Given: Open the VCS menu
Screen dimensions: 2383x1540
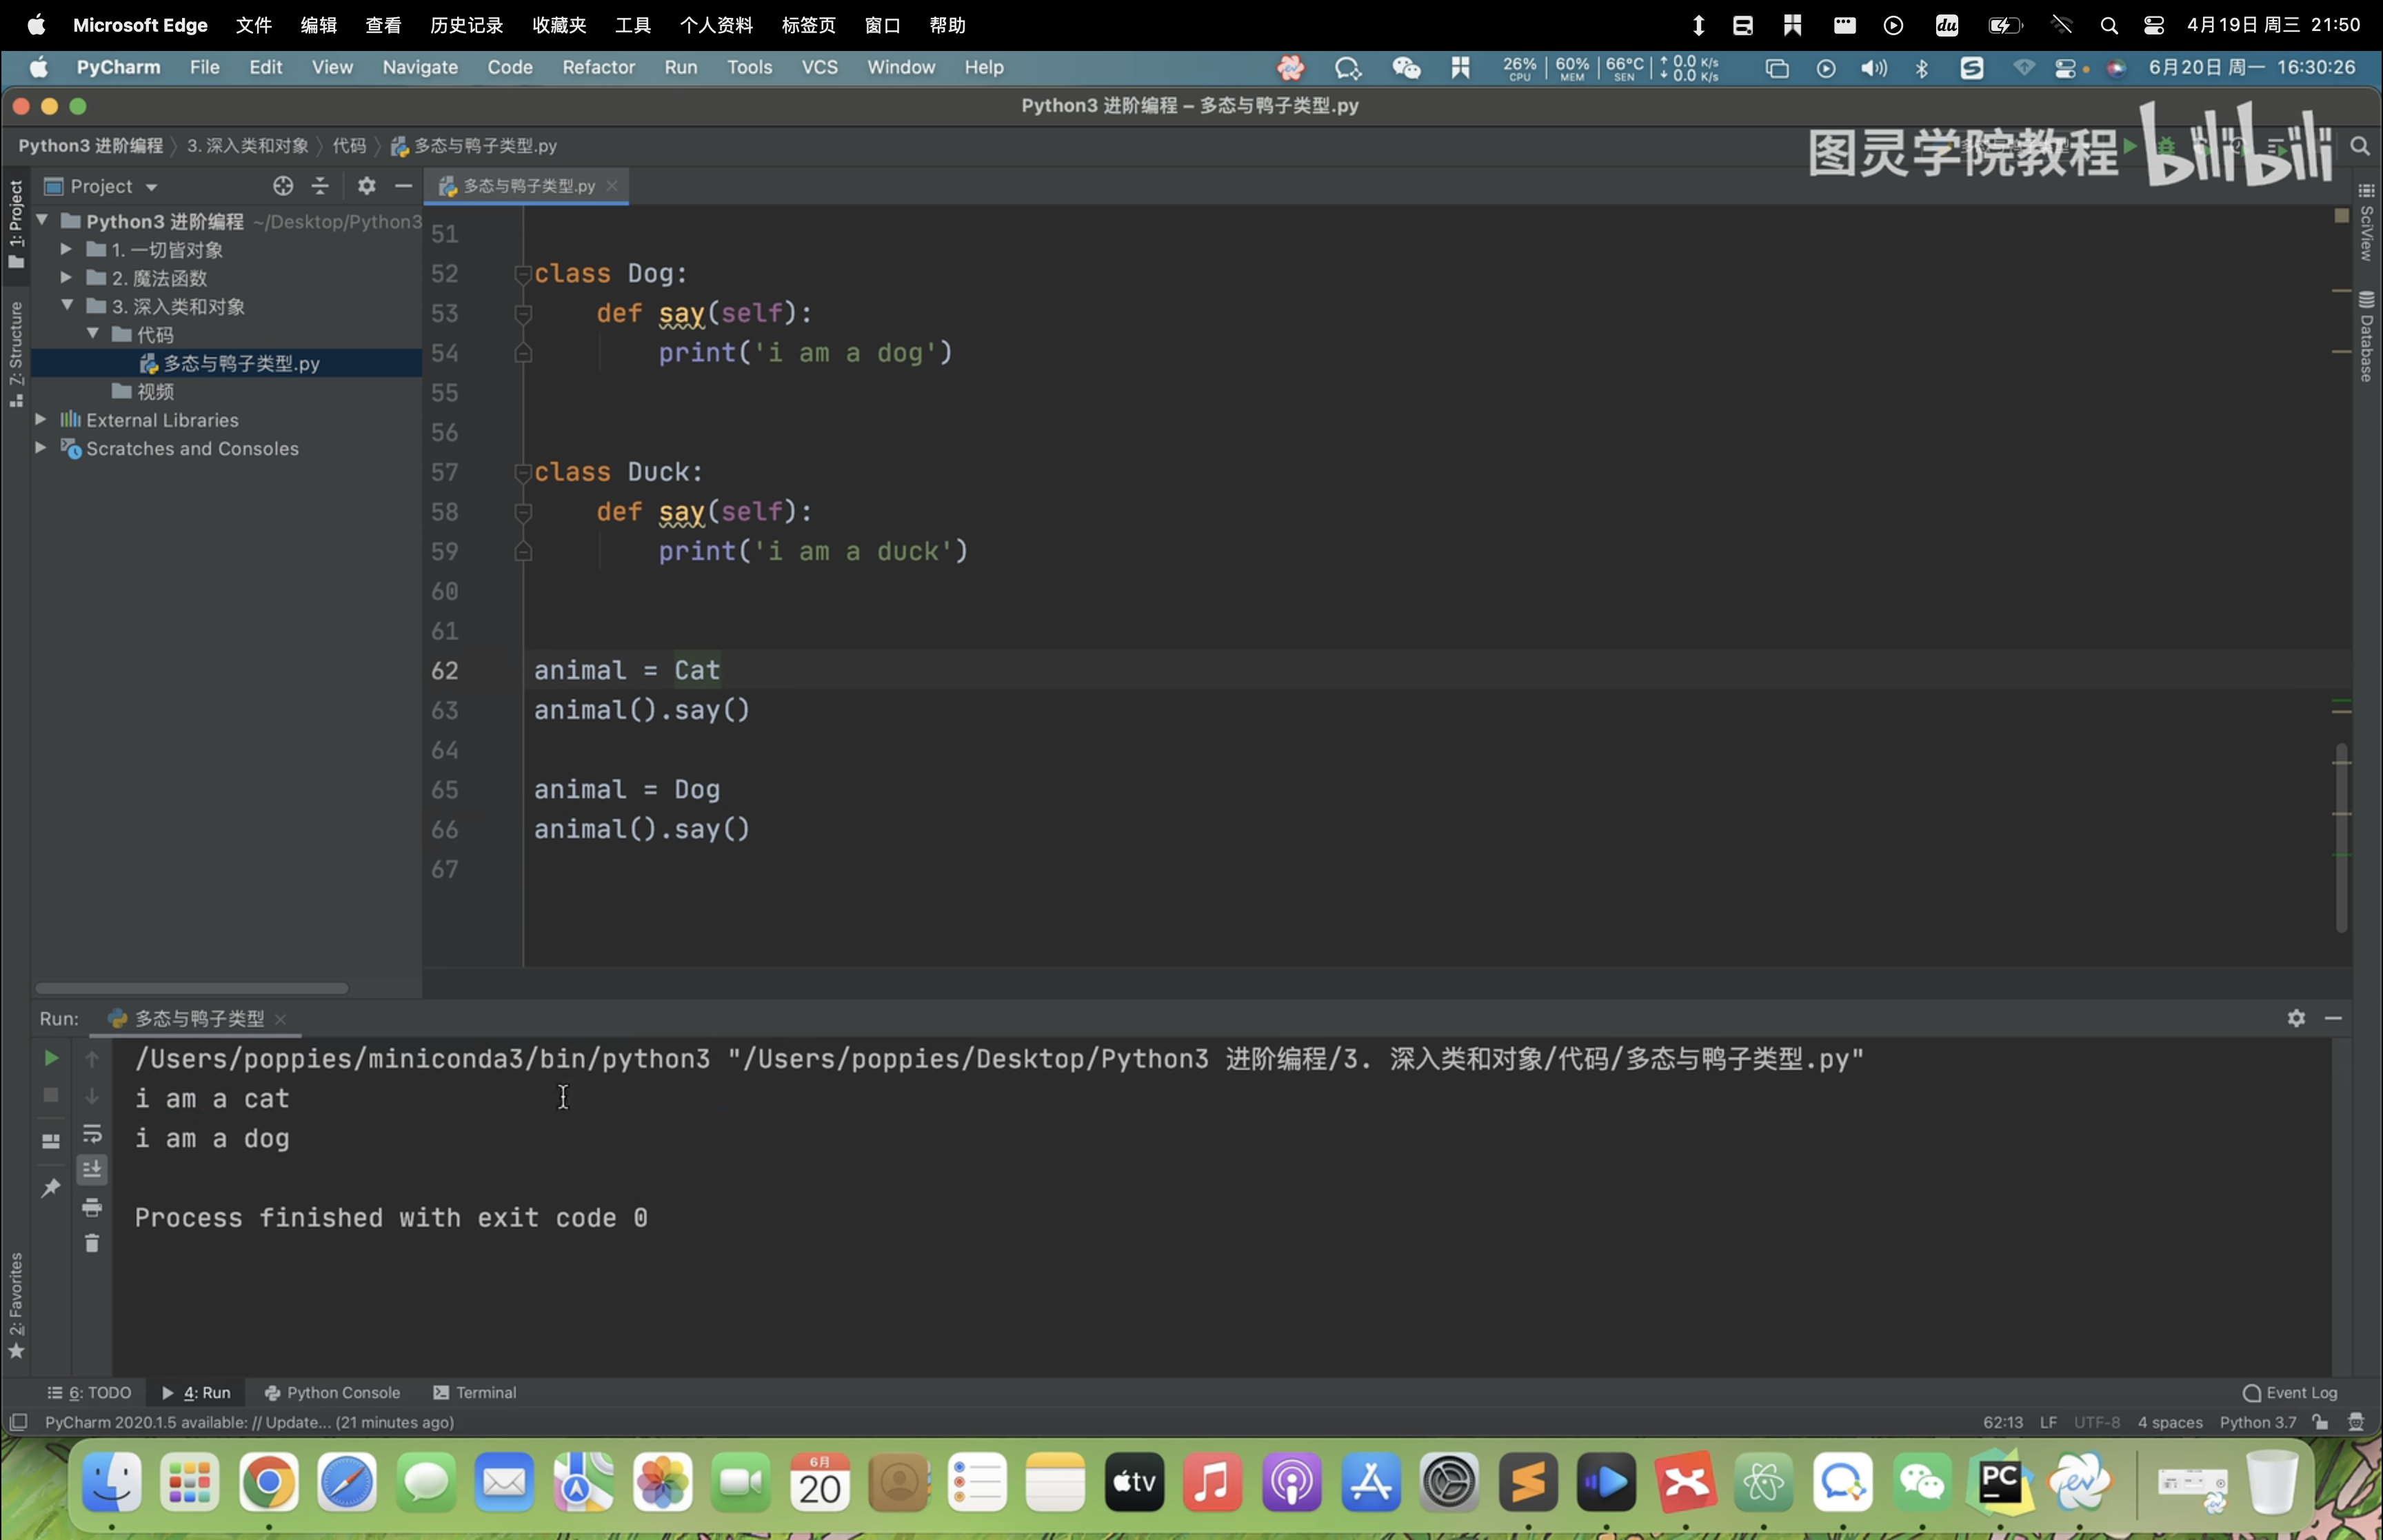Looking at the screenshot, I should point(819,67).
